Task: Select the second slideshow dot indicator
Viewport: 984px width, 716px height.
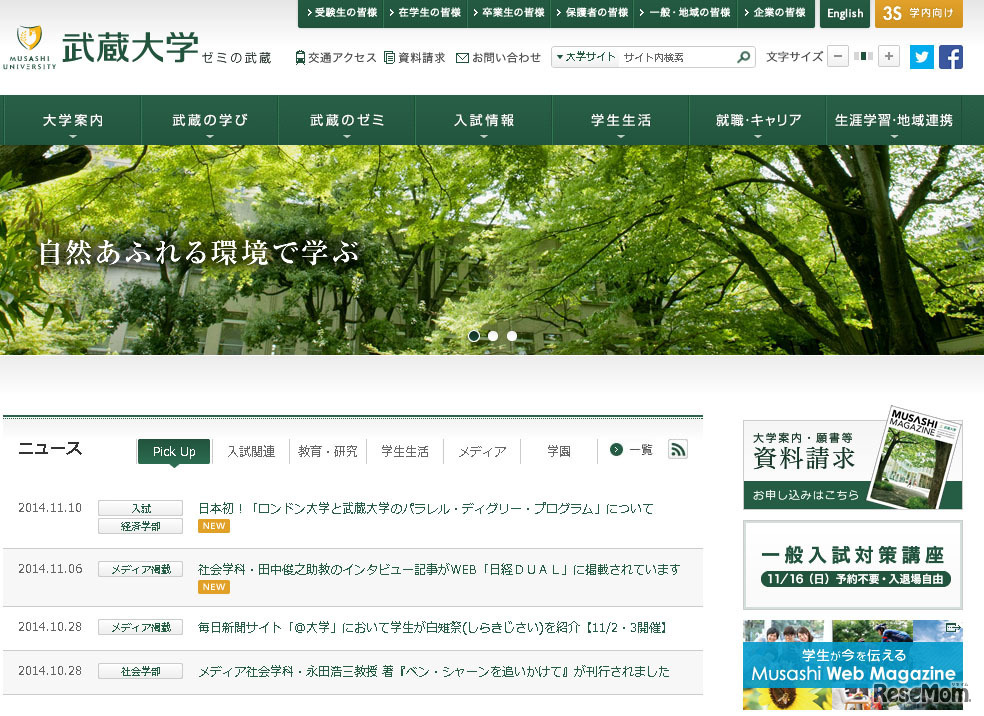Action: click(493, 336)
